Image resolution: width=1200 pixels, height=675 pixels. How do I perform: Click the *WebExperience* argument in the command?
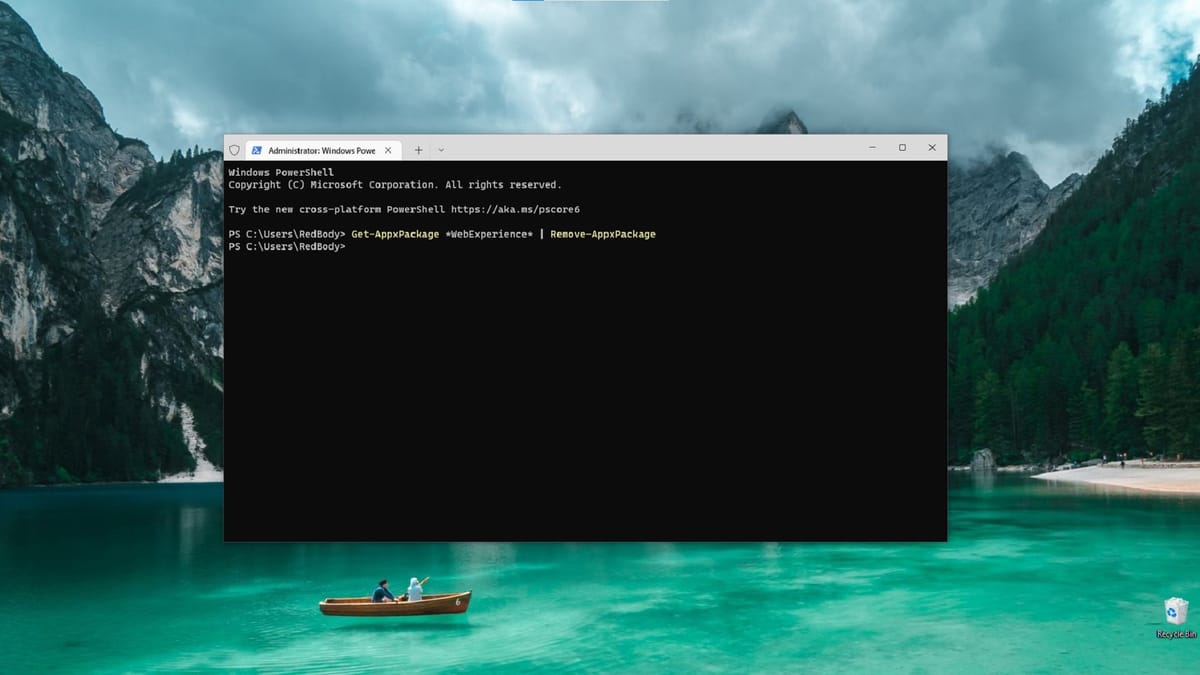tap(489, 234)
